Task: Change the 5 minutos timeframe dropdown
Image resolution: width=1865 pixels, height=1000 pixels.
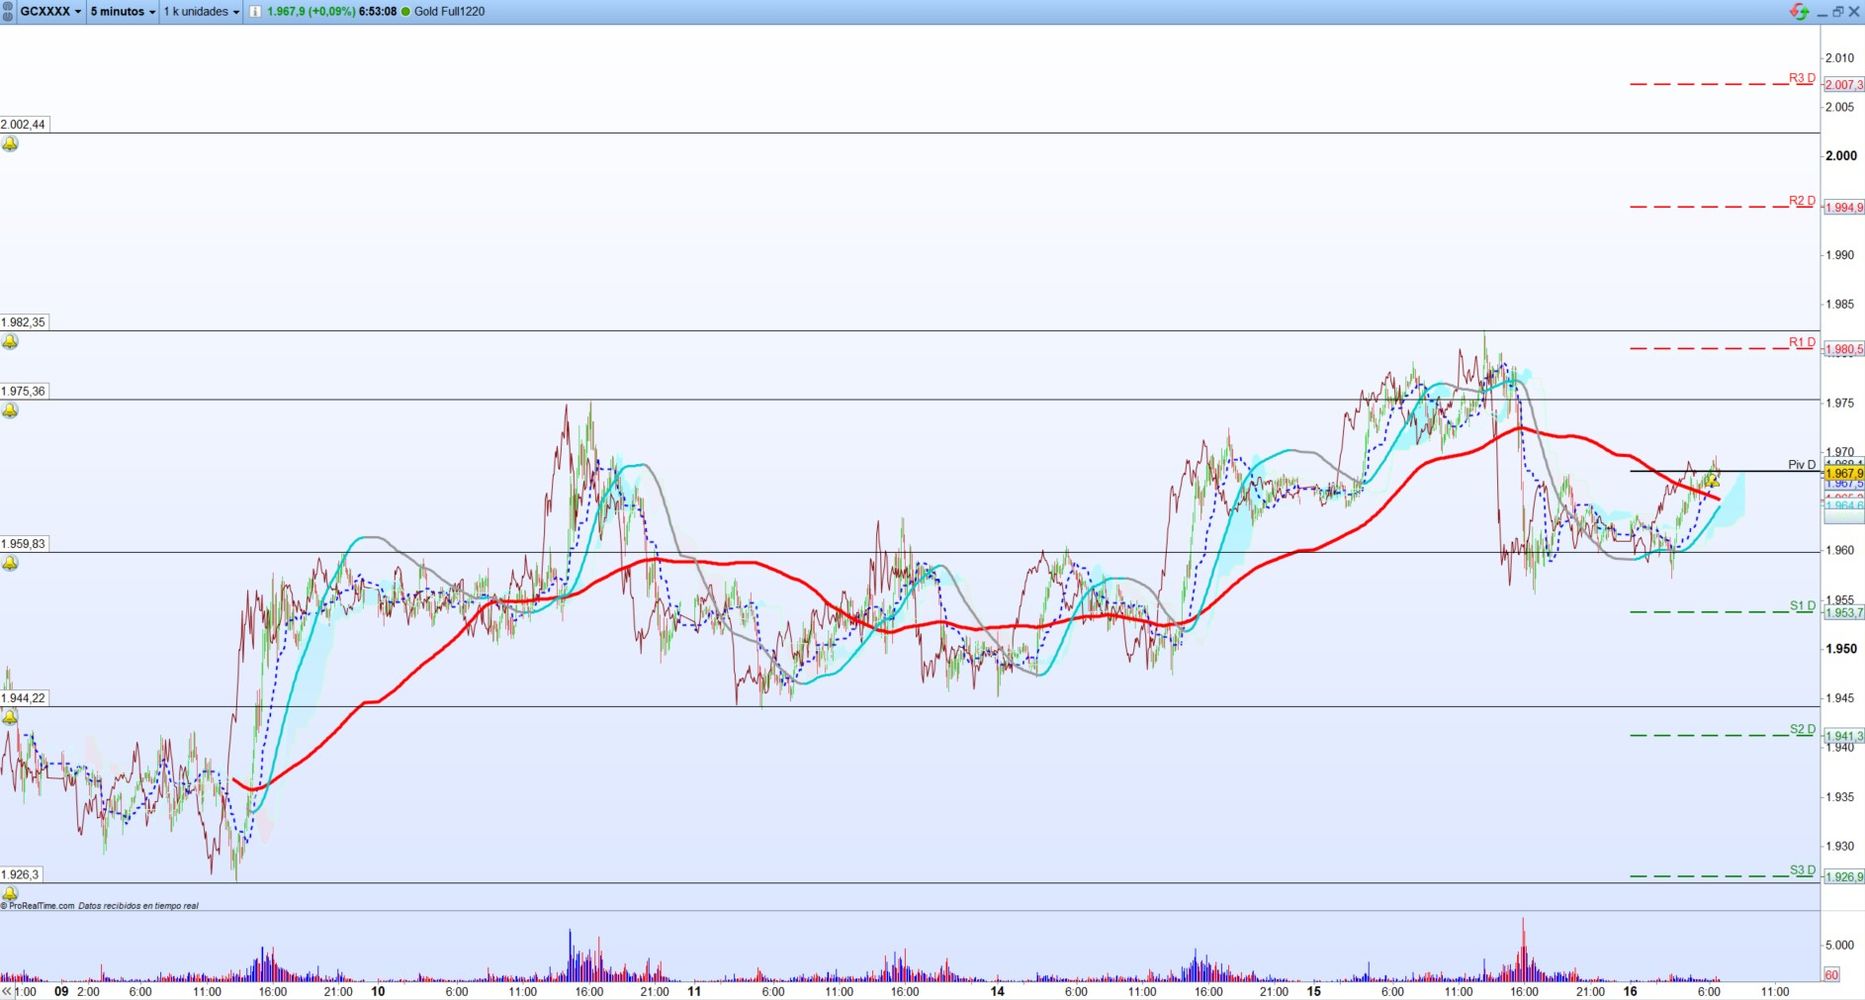Action: click(123, 11)
